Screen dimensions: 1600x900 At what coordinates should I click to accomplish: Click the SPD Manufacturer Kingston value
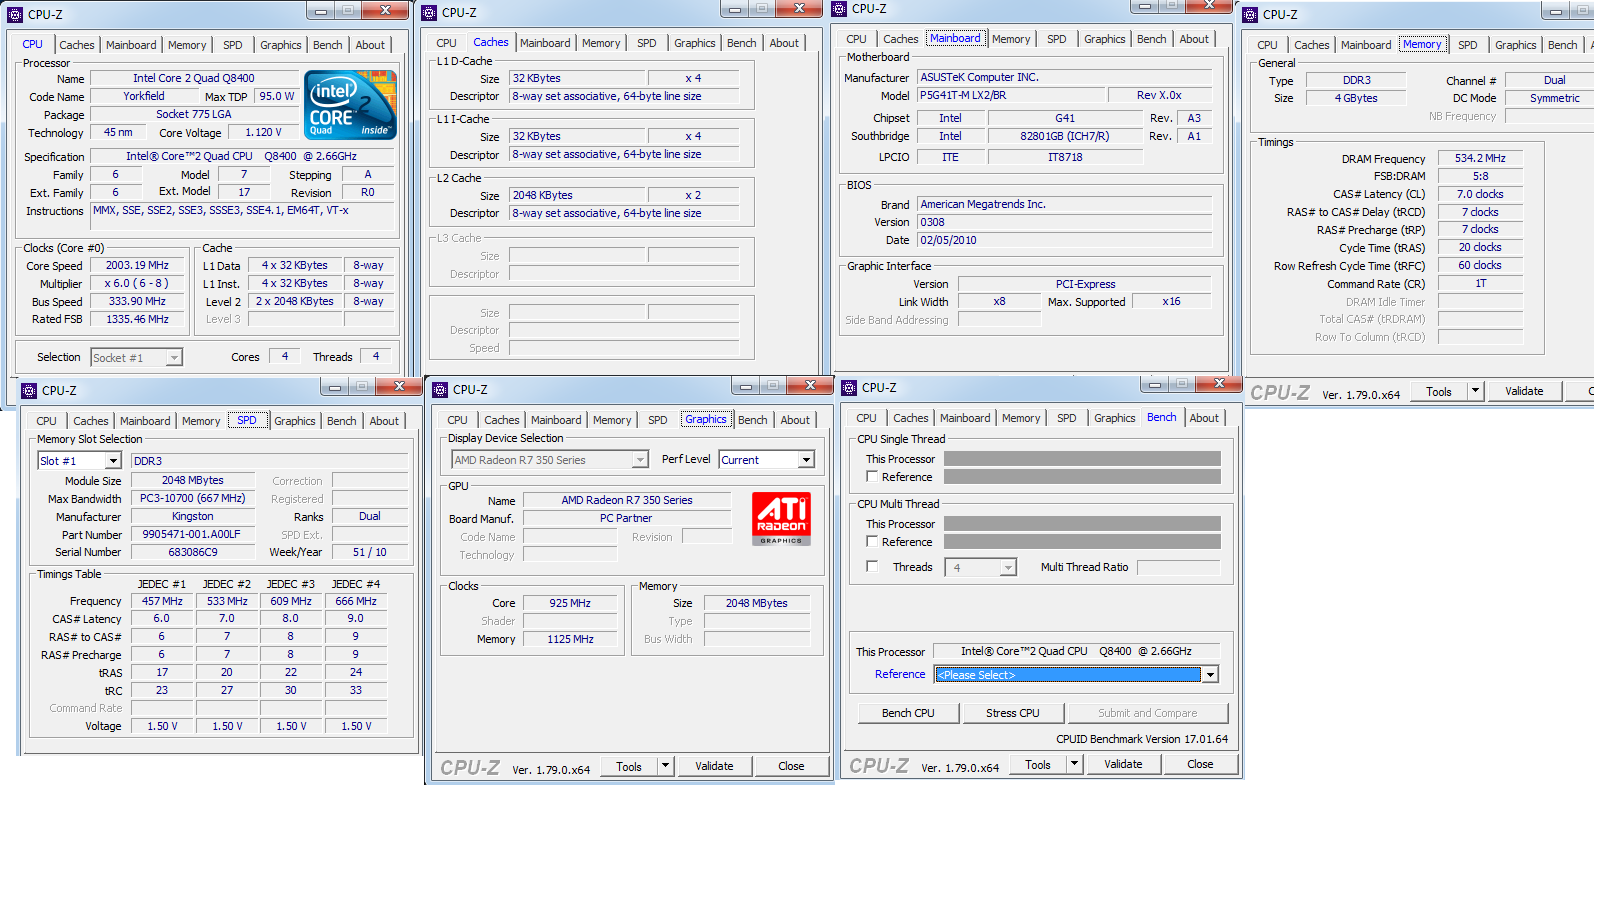192,517
